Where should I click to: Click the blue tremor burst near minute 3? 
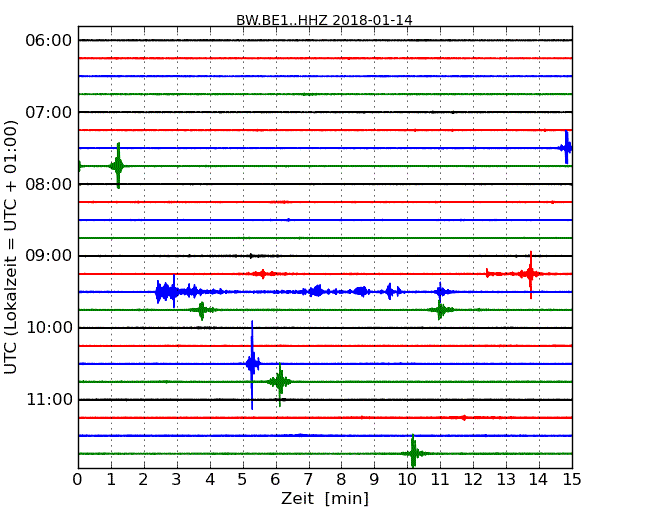pos(168,292)
